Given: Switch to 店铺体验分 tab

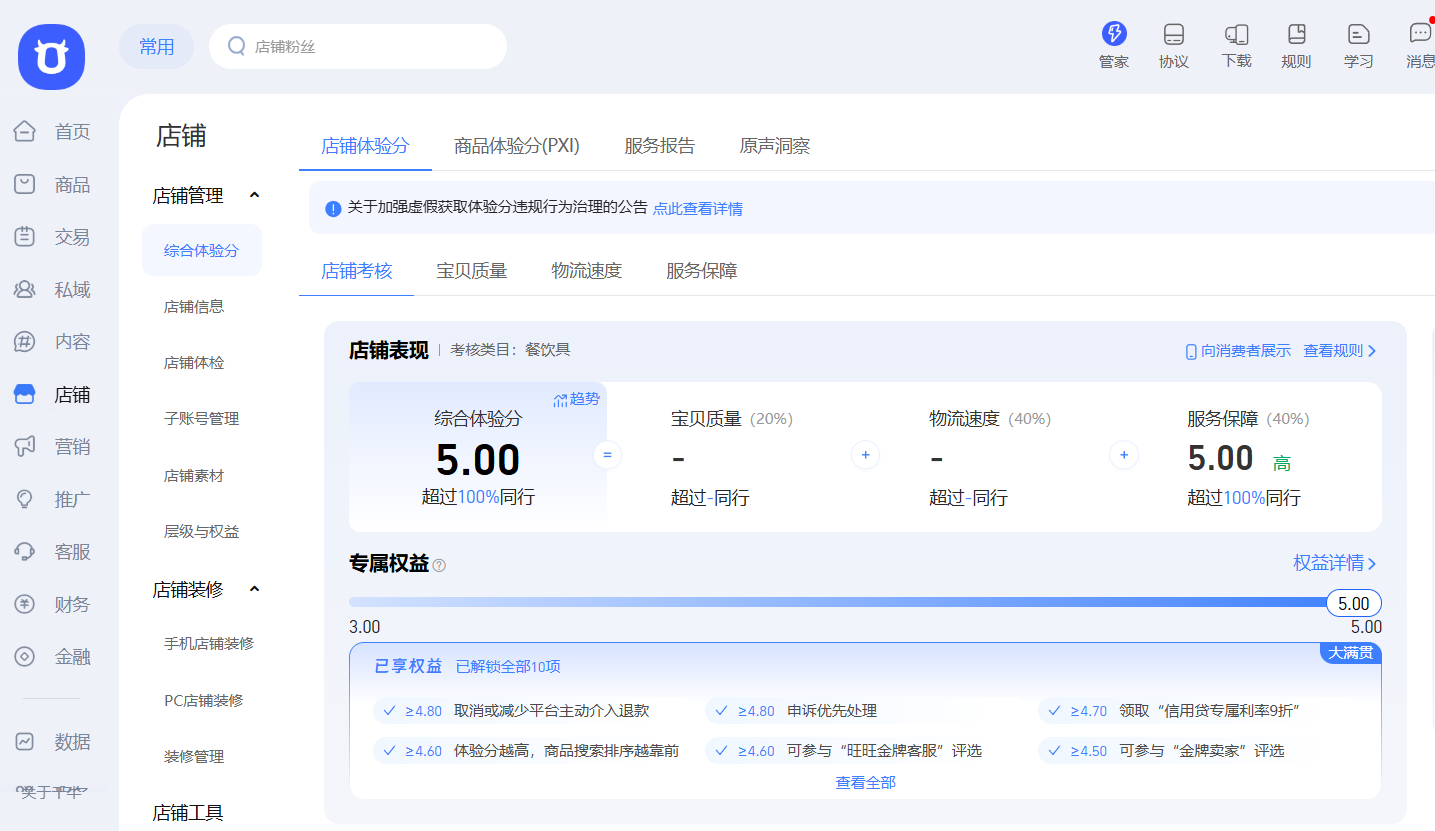Looking at the screenshot, I should (x=365, y=146).
